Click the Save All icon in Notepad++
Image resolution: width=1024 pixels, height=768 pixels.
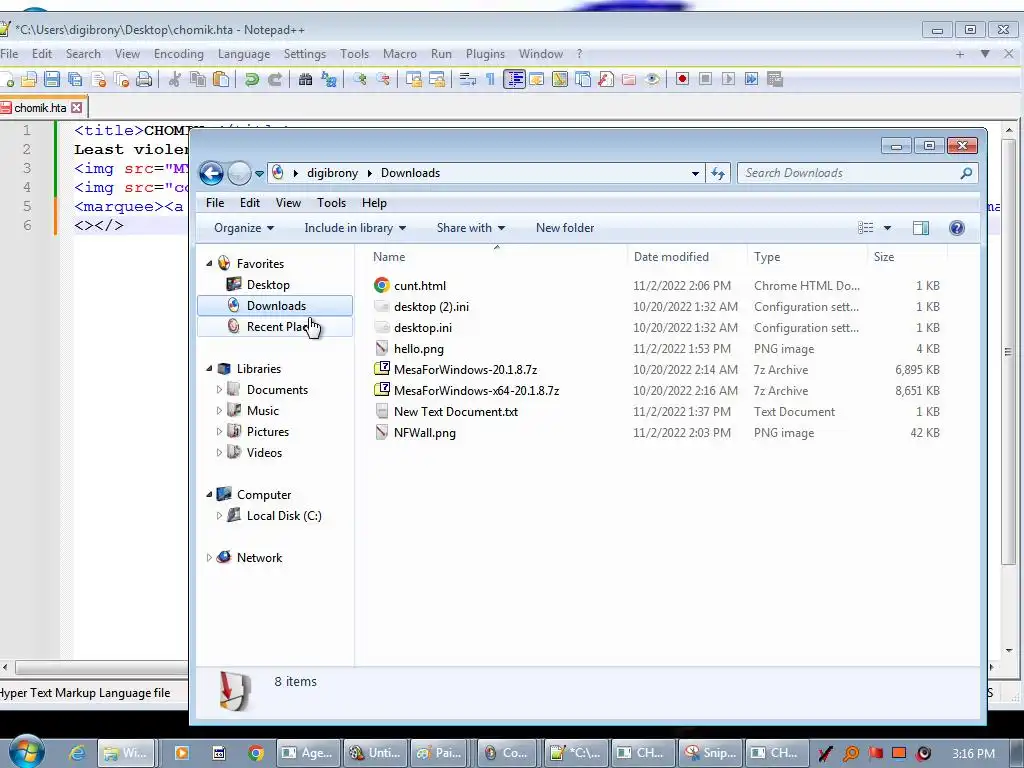75,79
